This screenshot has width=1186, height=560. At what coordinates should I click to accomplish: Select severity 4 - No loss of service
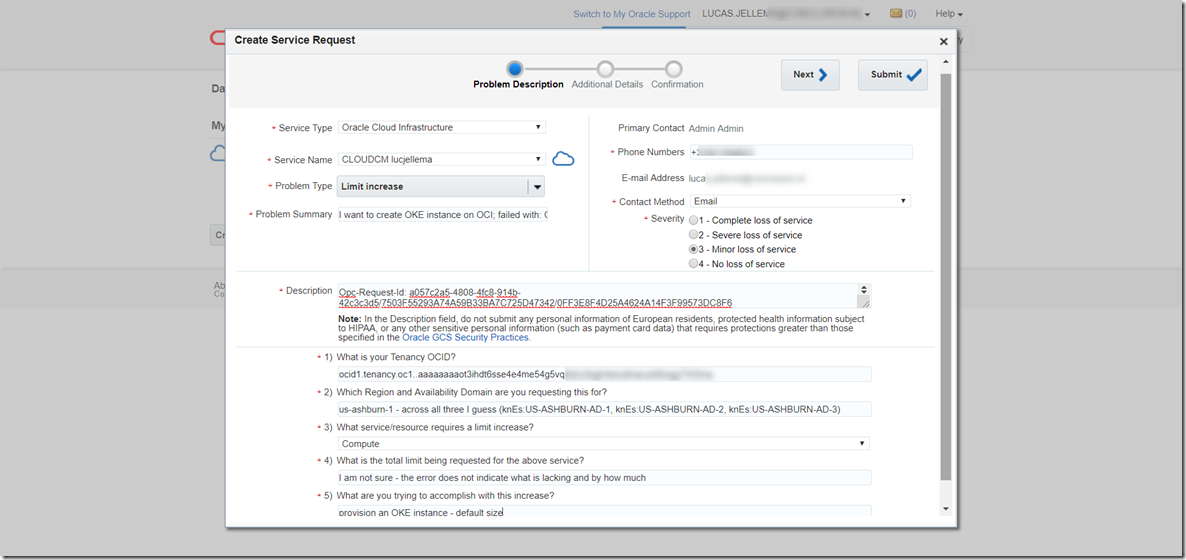694,264
